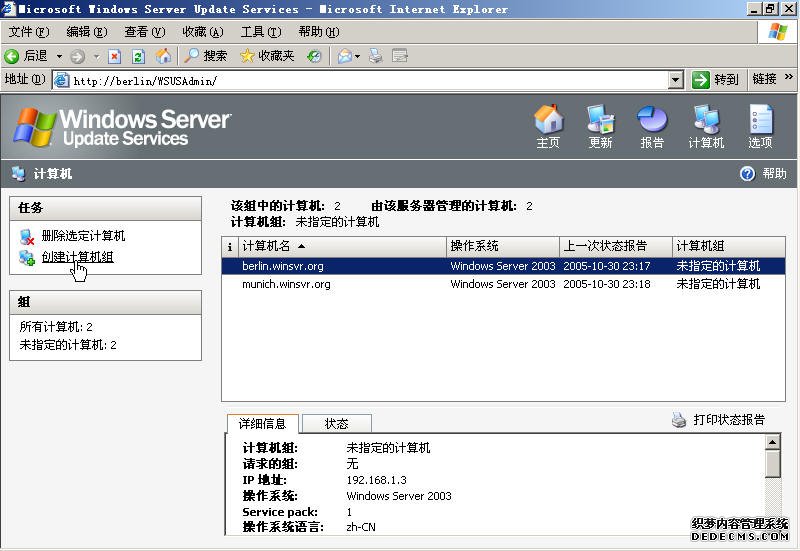Click the 打印状态报告 link
The image size is (800, 551).
coord(729,420)
